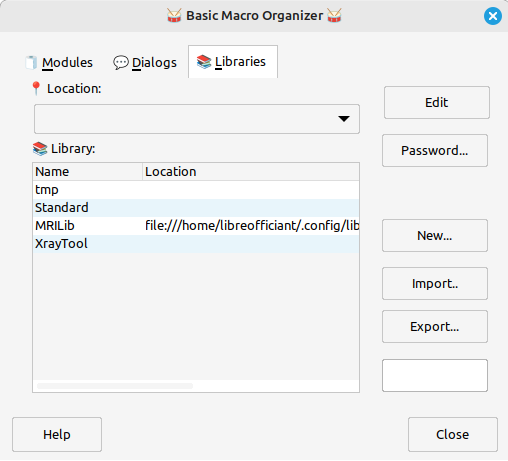Click the drum icon left of title
The height and width of the screenshot is (461, 508).
click(174, 16)
